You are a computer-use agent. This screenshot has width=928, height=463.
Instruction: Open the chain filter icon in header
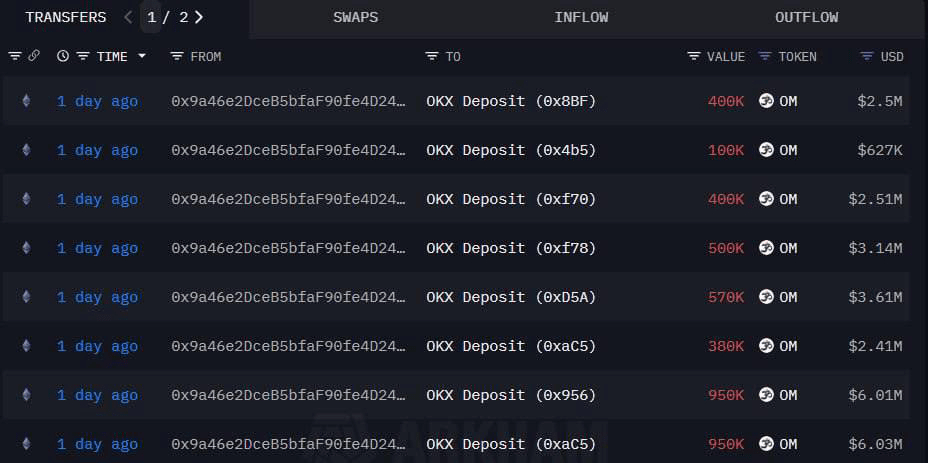[x=15, y=56]
